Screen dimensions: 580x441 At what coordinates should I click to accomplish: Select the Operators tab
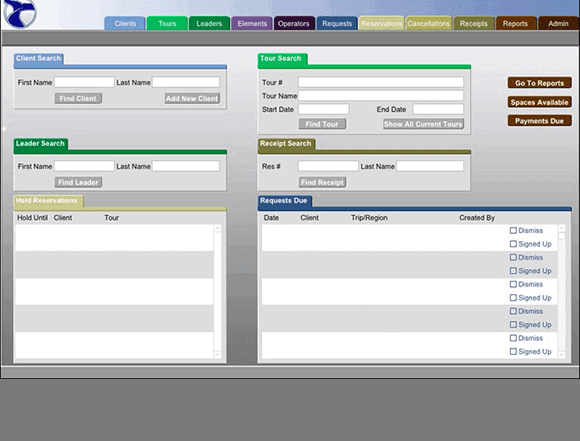(294, 24)
